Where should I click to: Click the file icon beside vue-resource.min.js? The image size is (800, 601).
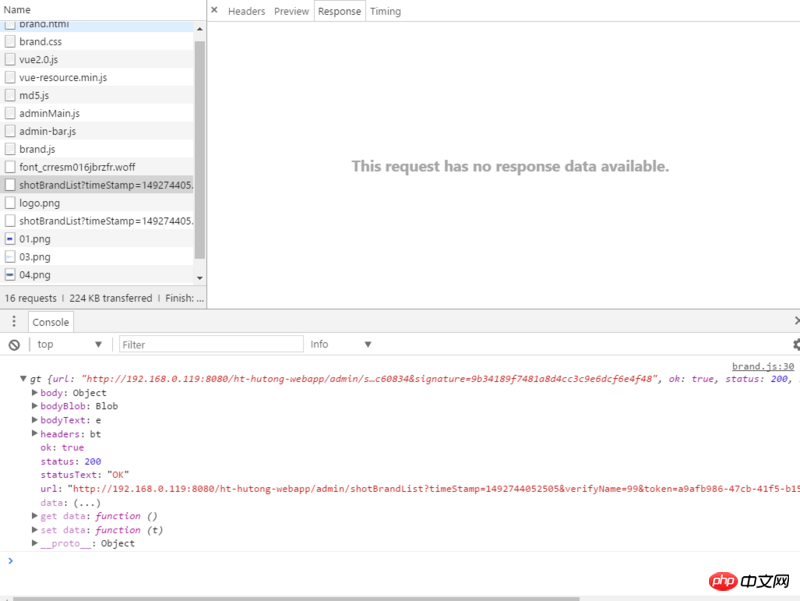coord(10,77)
